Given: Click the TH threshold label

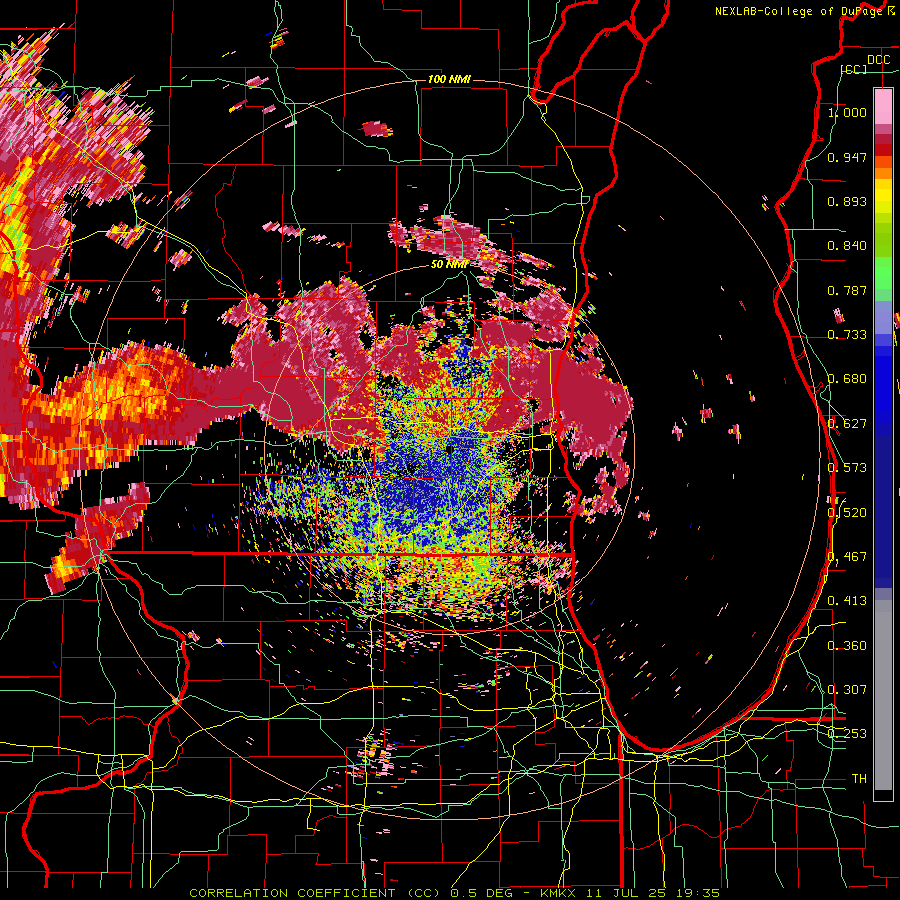Looking at the screenshot, I should (x=859, y=779).
